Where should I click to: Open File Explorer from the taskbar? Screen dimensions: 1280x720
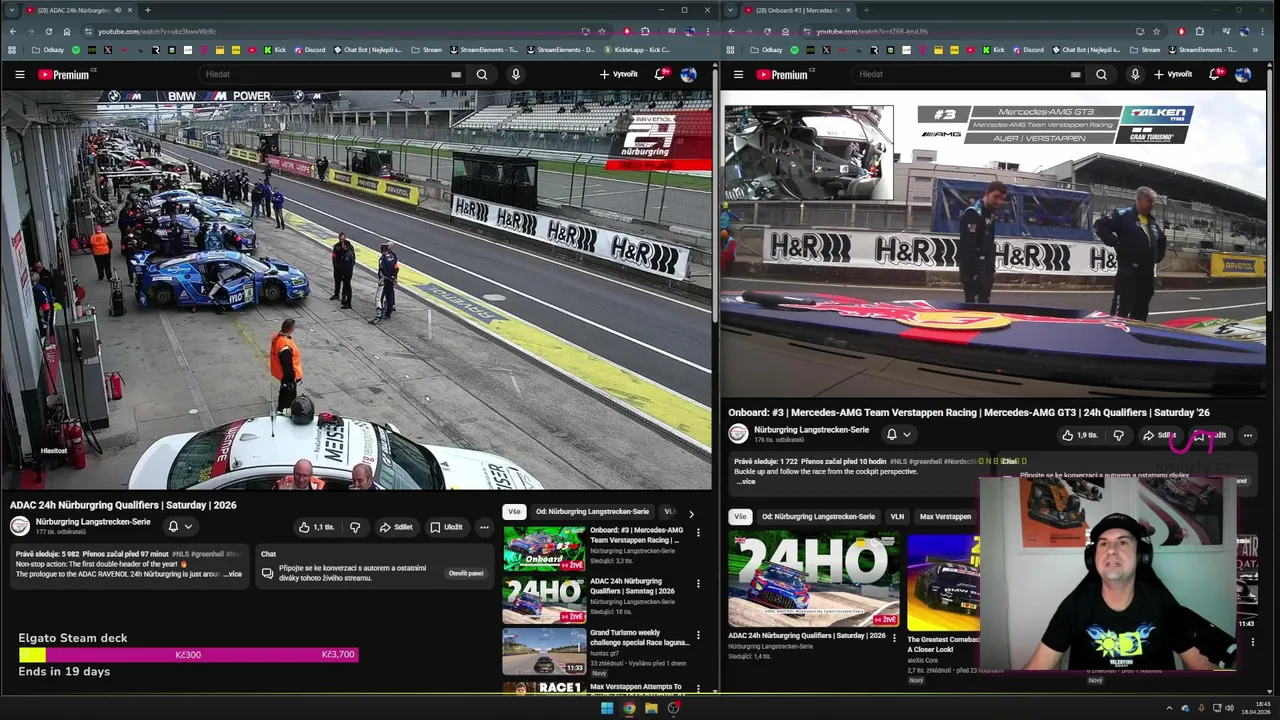pos(651,708)
